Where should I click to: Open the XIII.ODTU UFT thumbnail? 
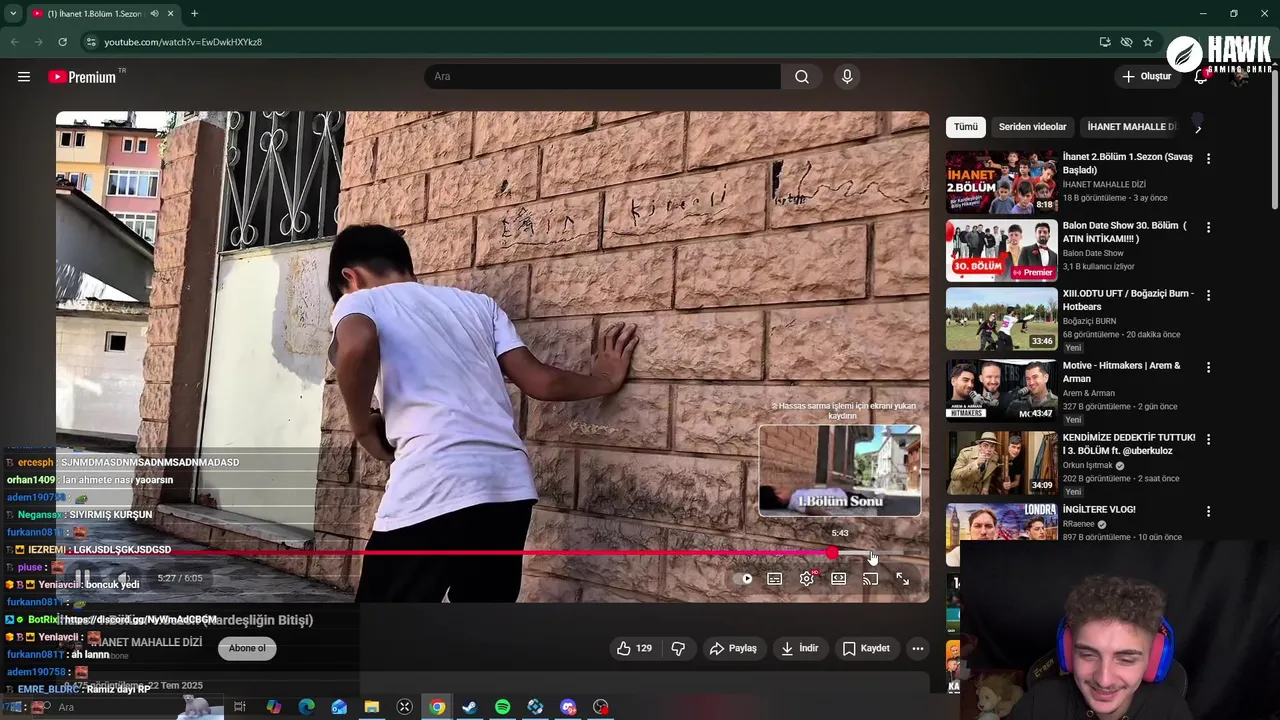(x=1001, y=319)
